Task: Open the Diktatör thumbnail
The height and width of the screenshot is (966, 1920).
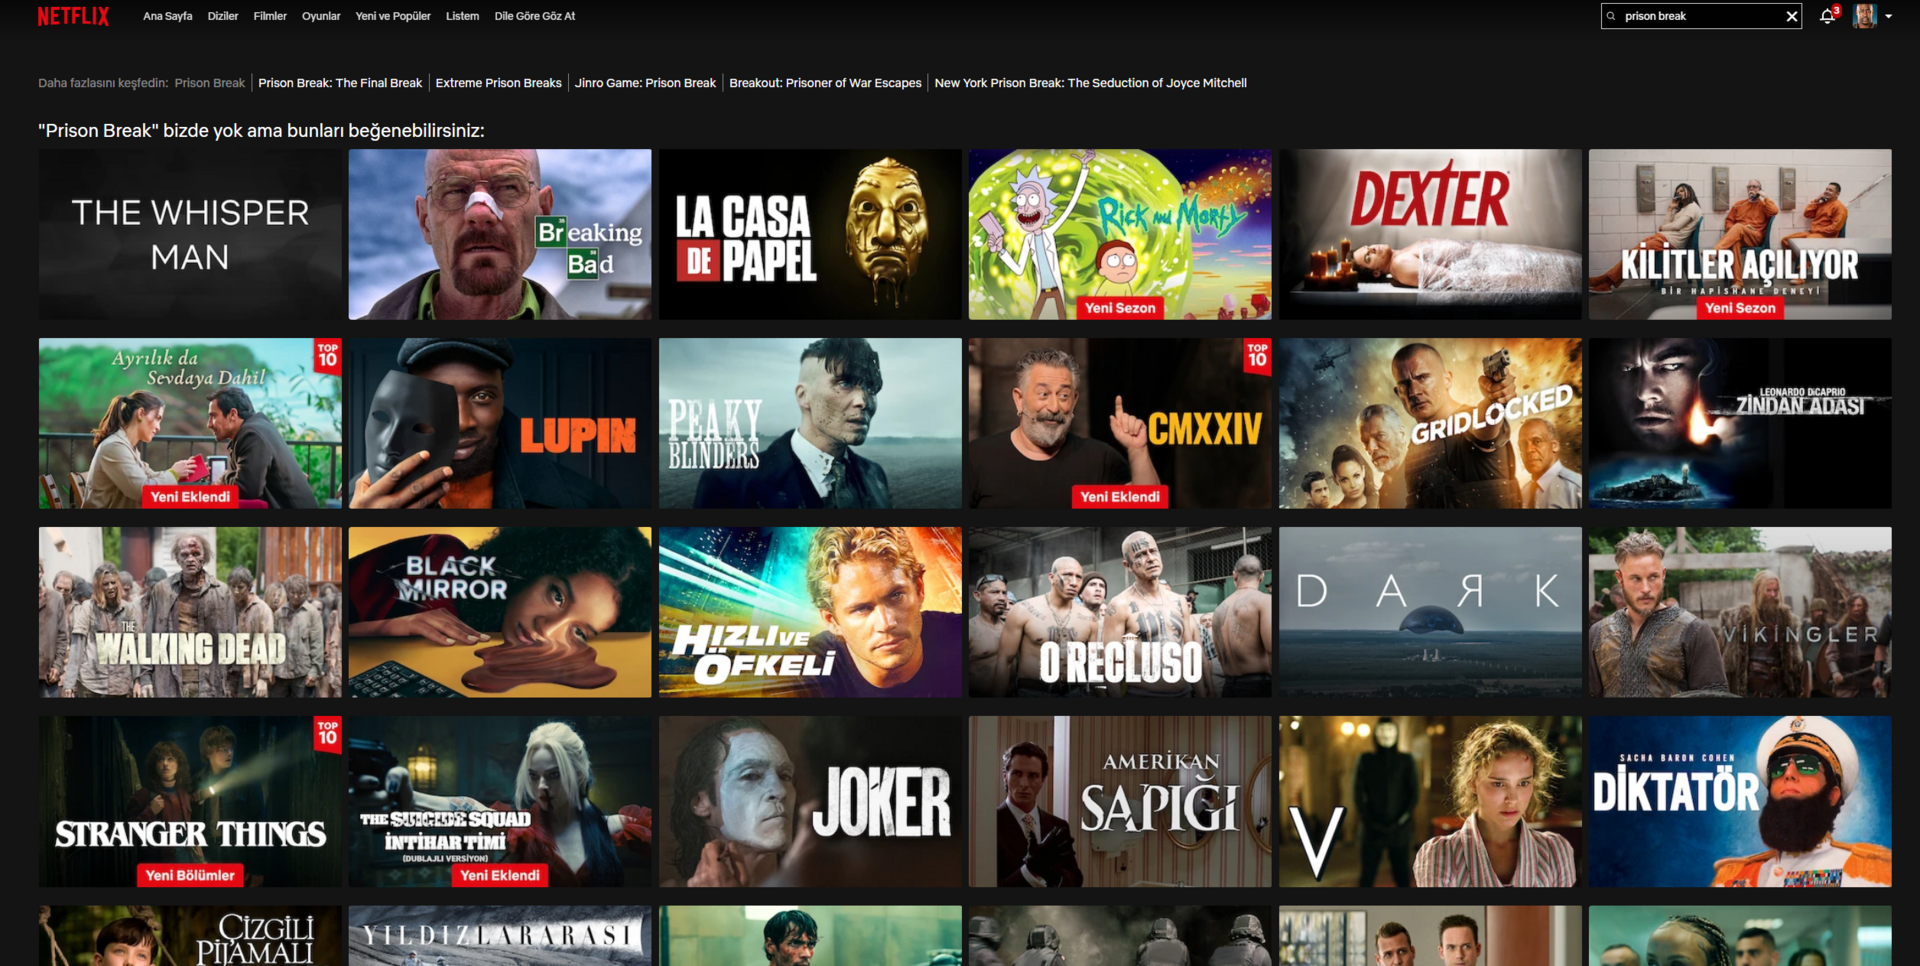Action: (1740, 801)
